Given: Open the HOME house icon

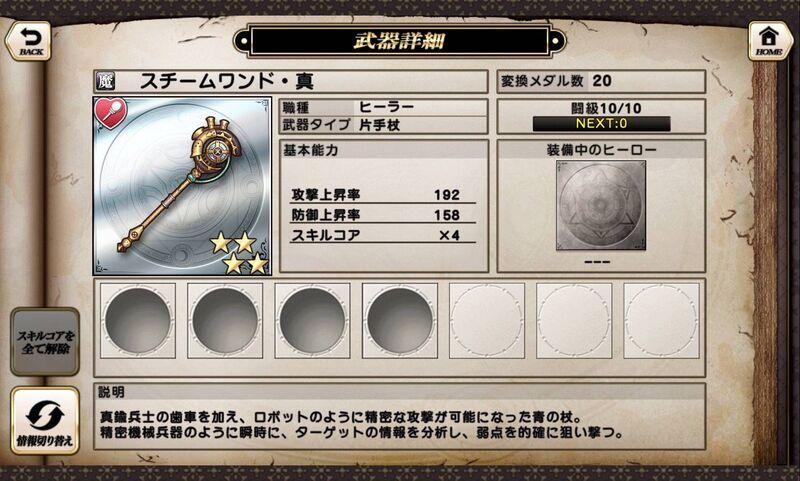Looking at the screenshot, I should [x=769, y=41].
